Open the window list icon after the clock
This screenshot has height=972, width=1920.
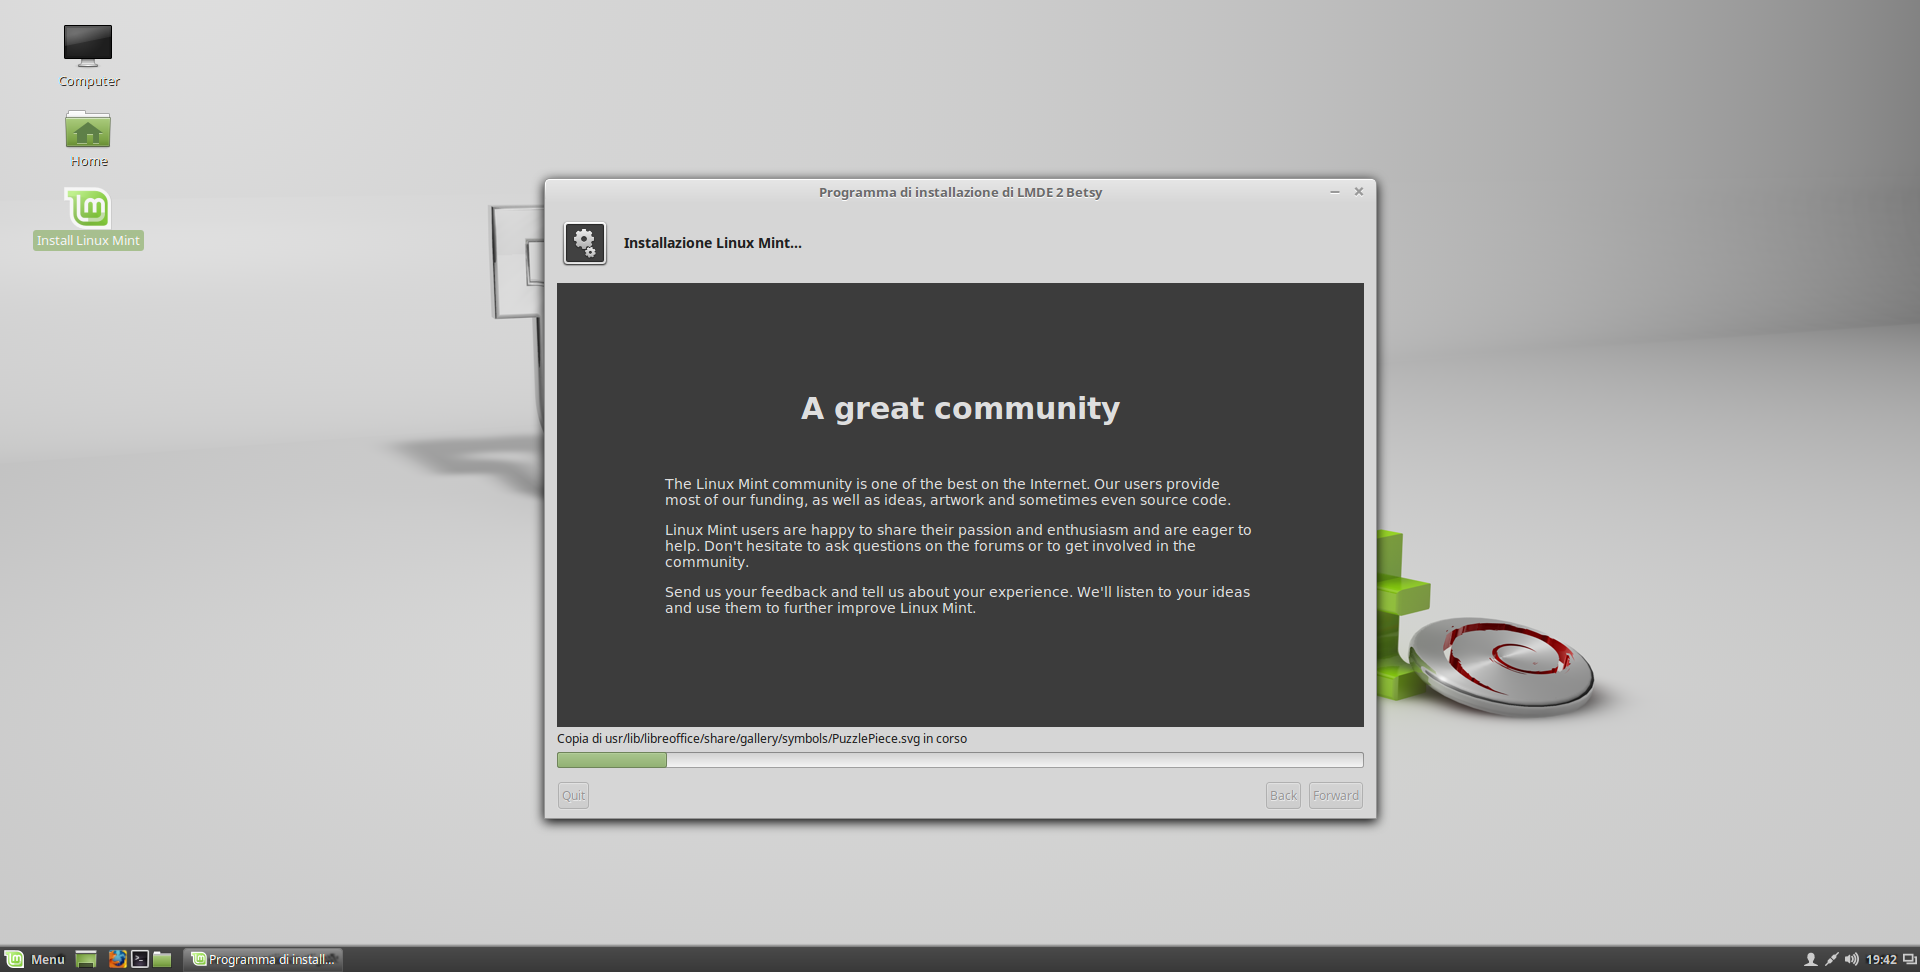coord(1909,959)
